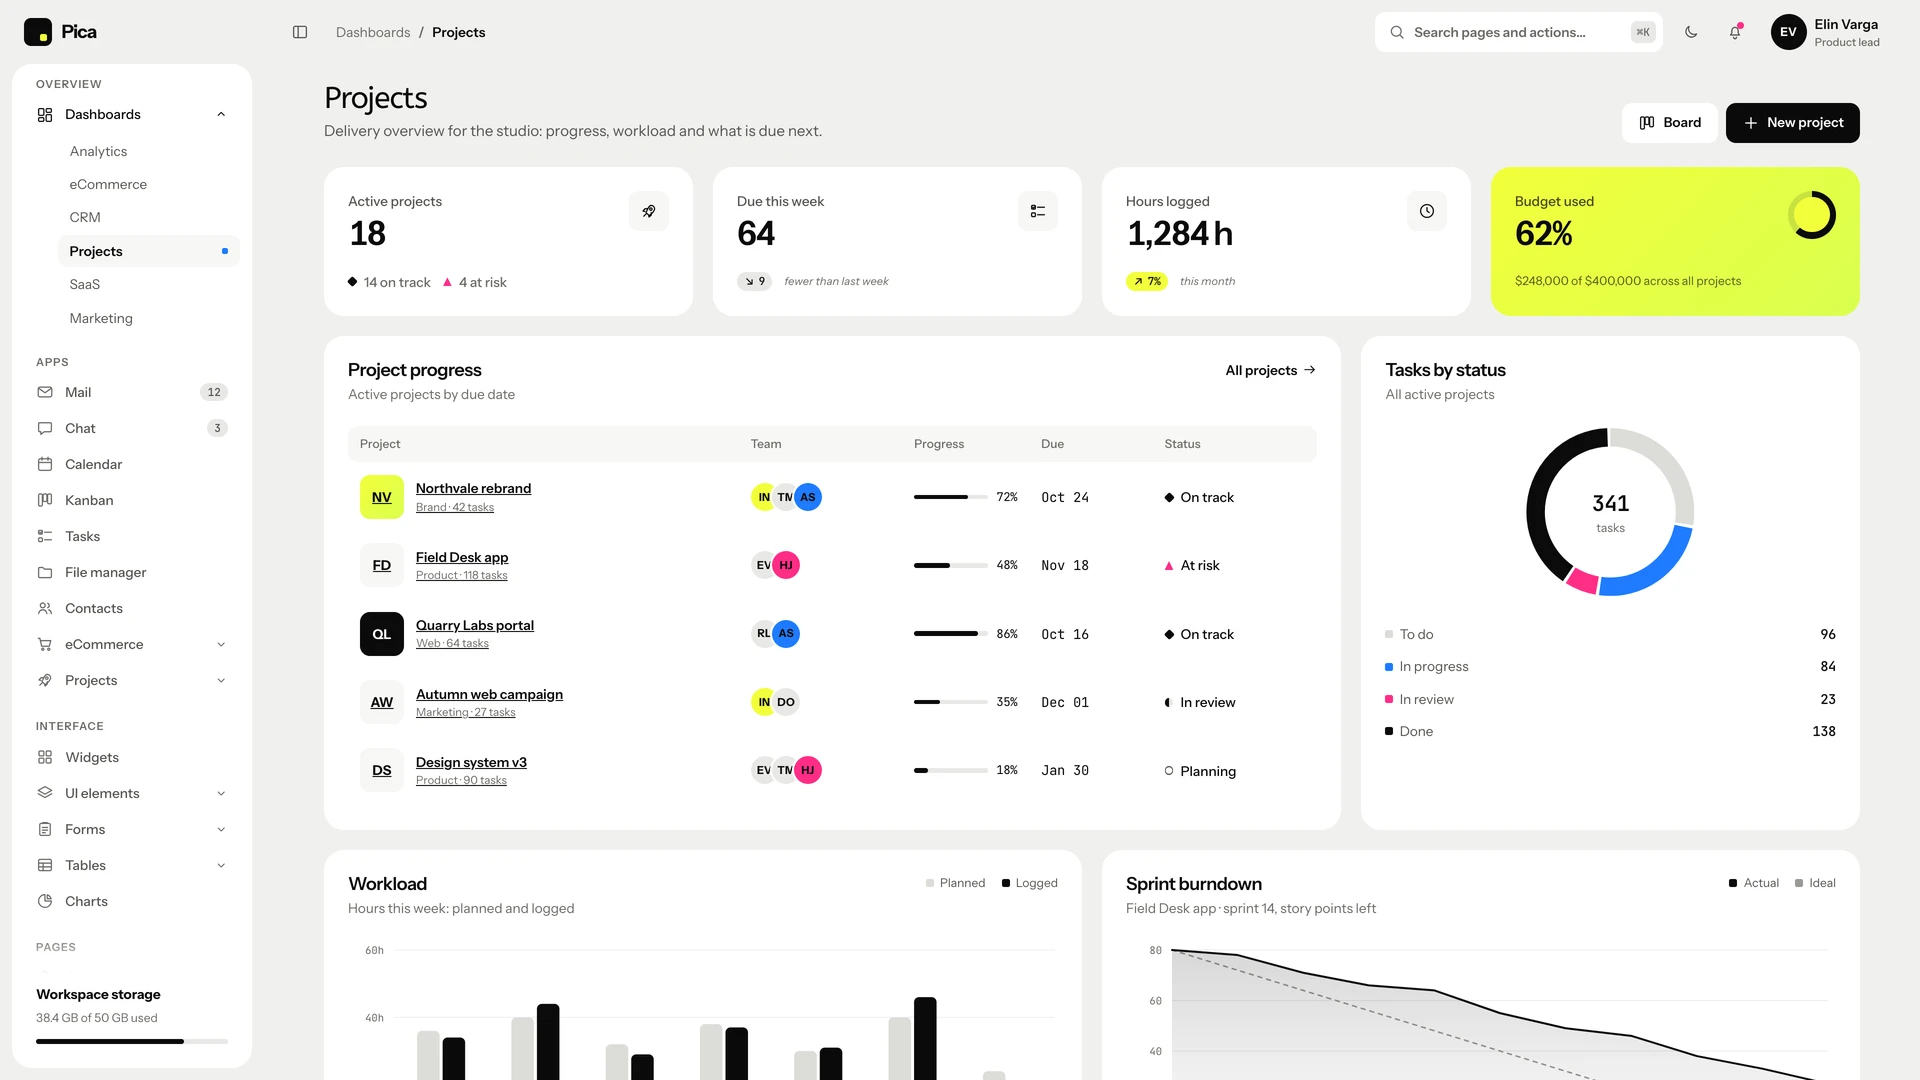Switch to dark mode moon icon

[1691, 32]
